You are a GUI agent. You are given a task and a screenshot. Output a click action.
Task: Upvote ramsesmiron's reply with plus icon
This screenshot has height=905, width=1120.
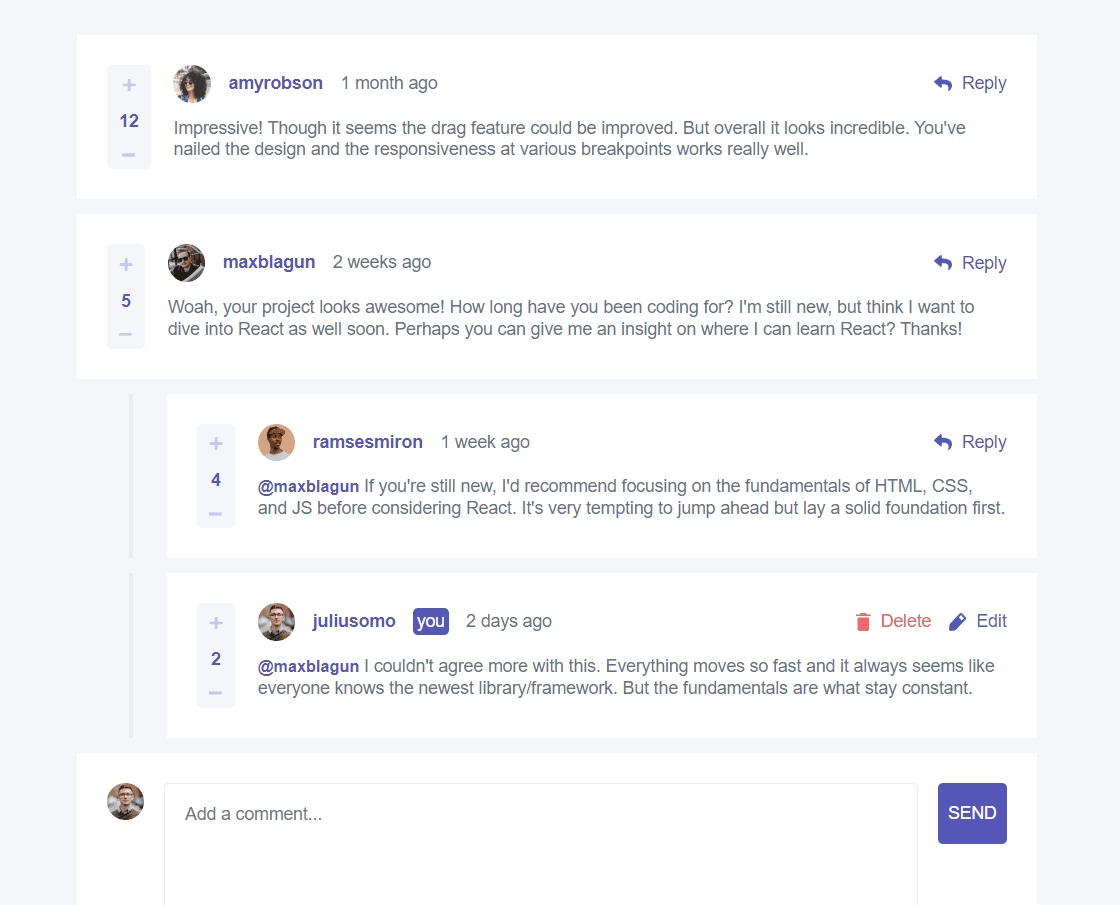pyautogui.click(x=216, y=444)
